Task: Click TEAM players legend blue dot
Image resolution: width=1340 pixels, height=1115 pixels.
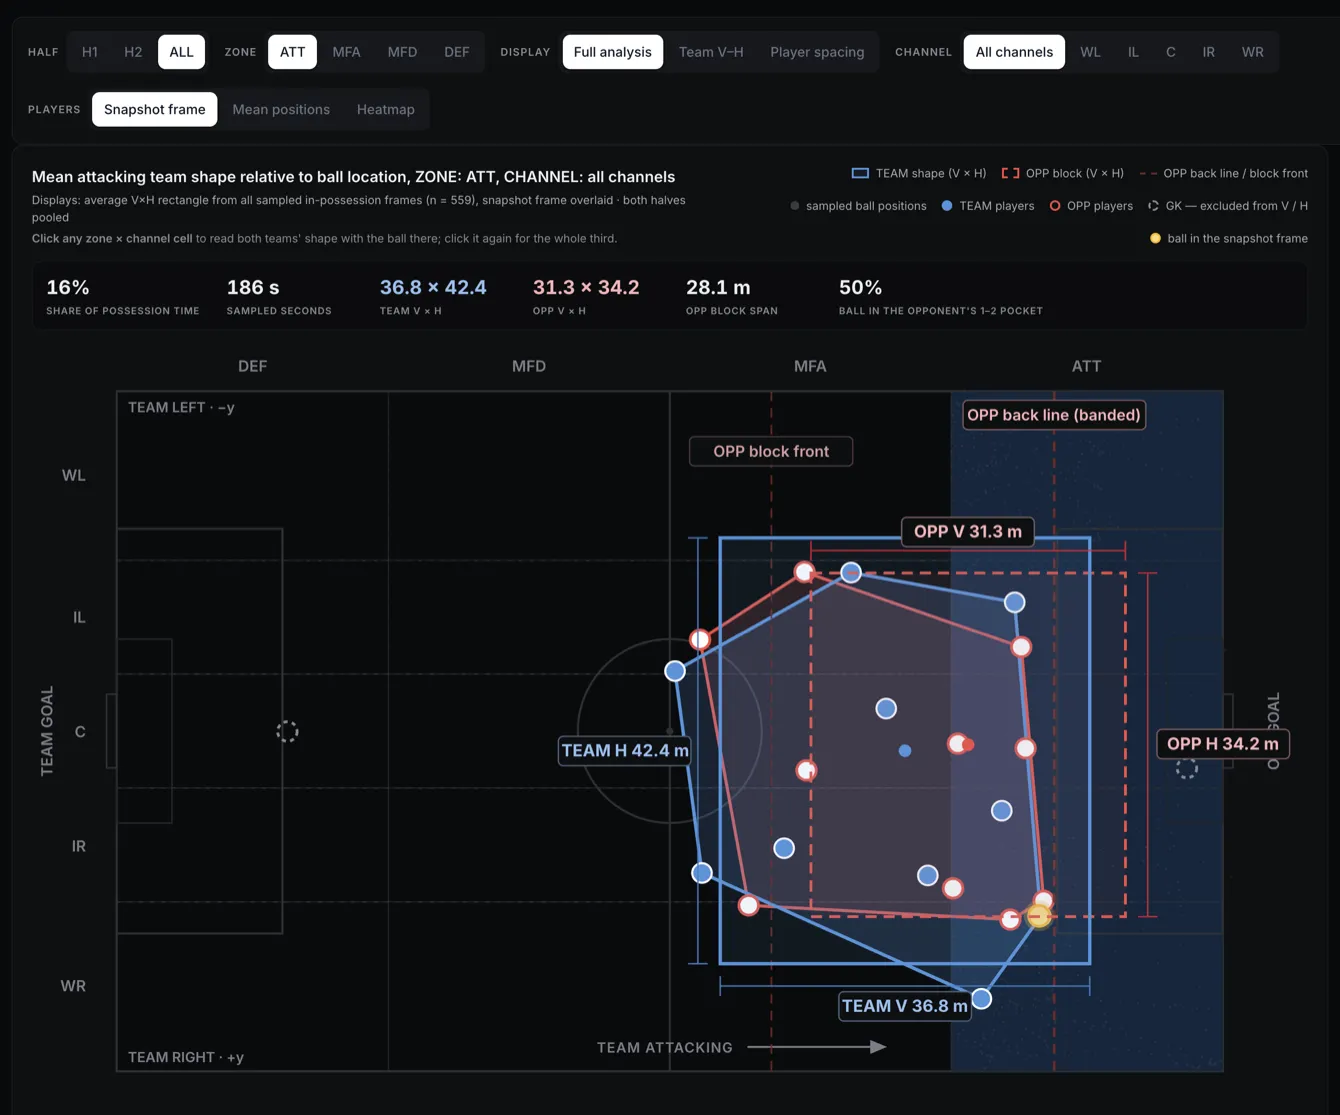Action: point(947,205)
